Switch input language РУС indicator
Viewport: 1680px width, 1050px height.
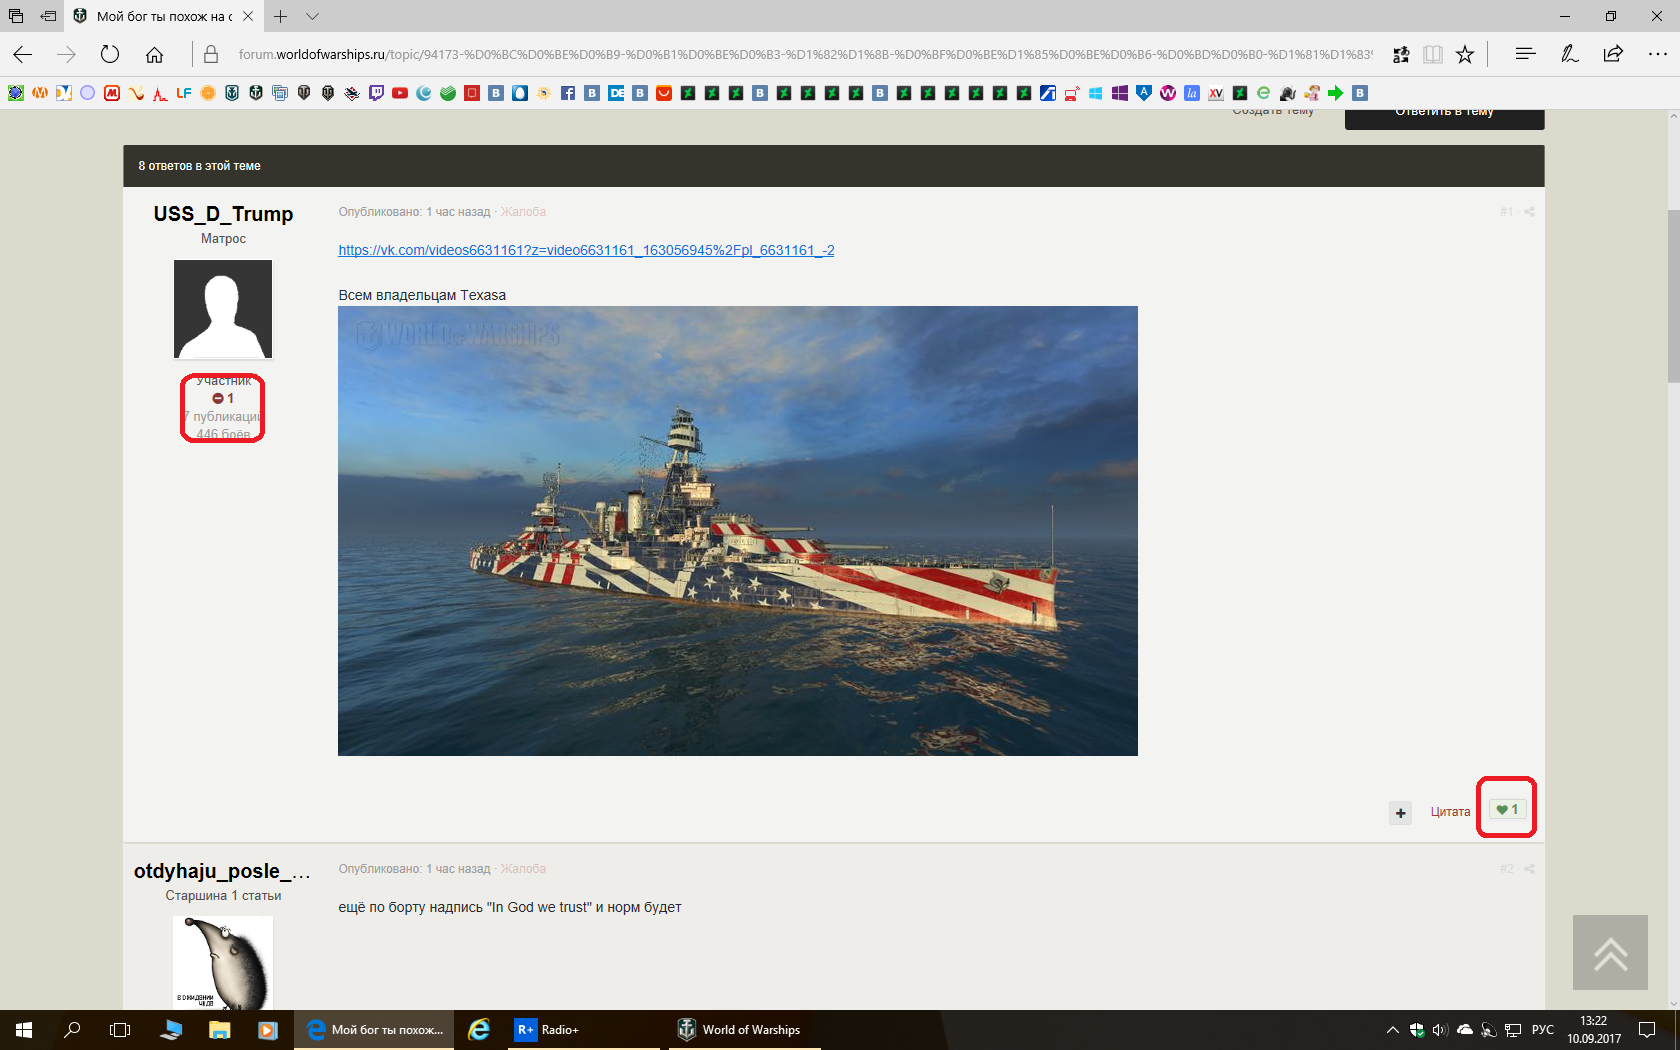[x=1543, y=1030]
